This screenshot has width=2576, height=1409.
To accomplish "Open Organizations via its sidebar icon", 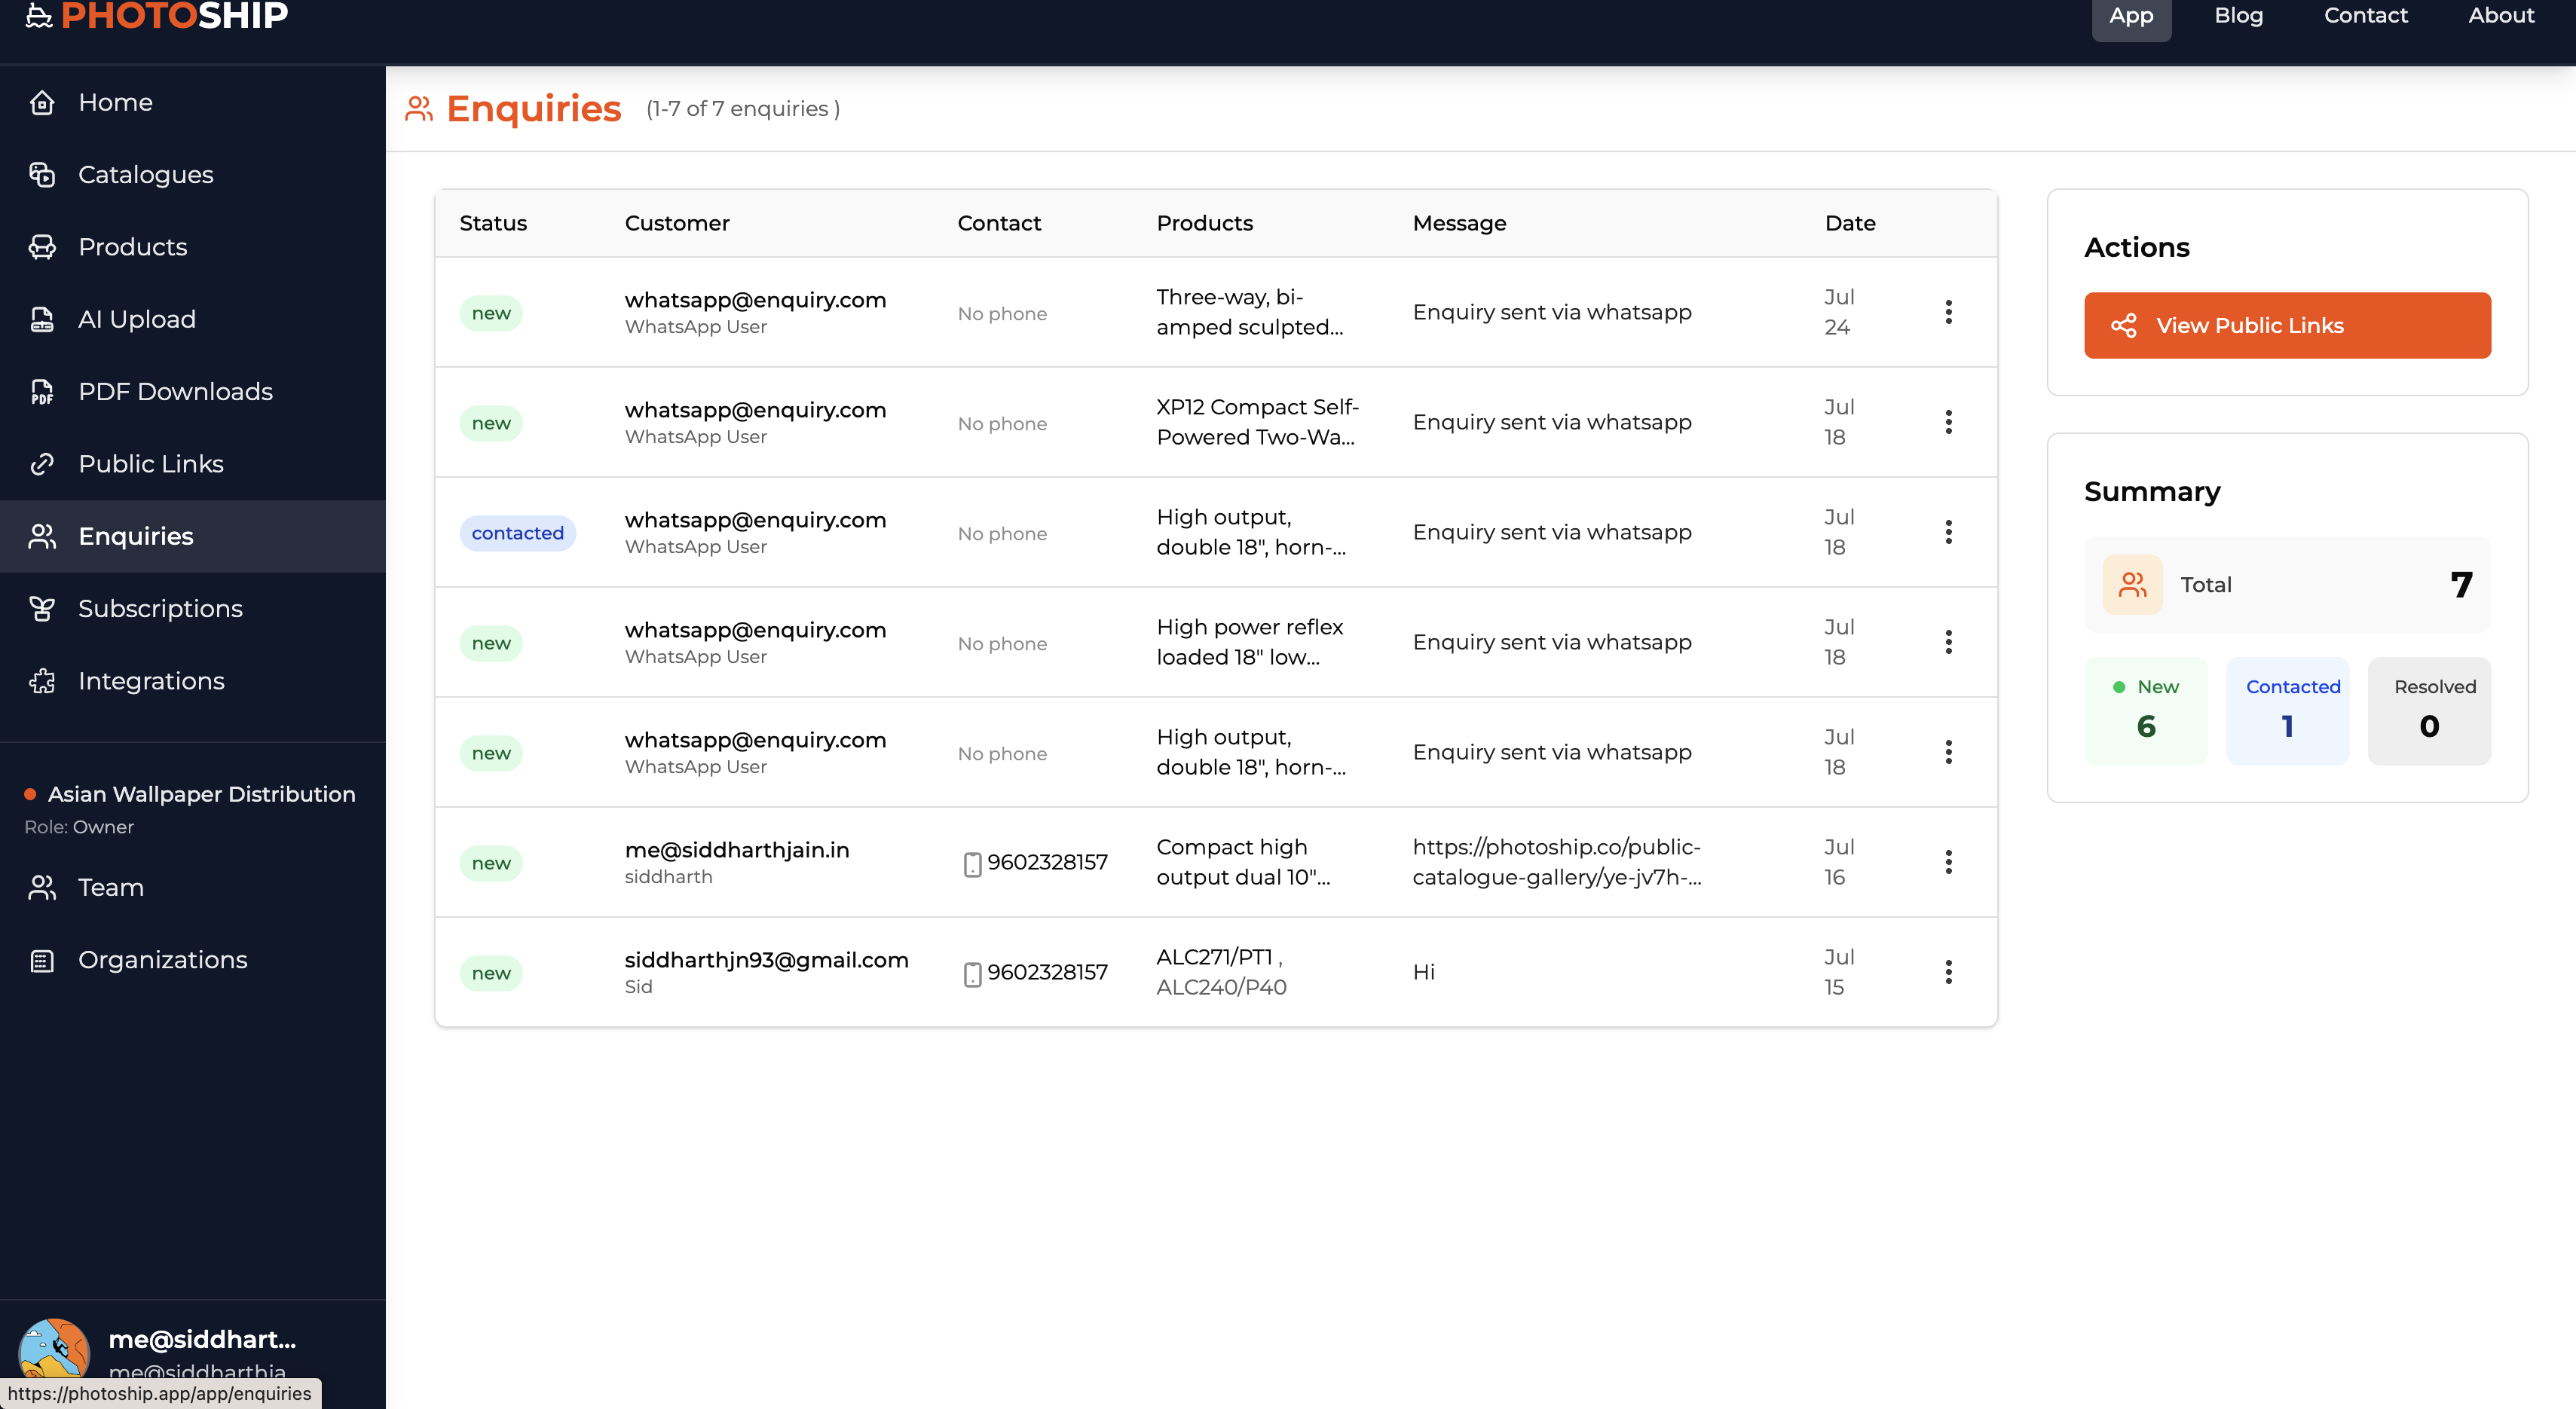I will pos(42,960).
